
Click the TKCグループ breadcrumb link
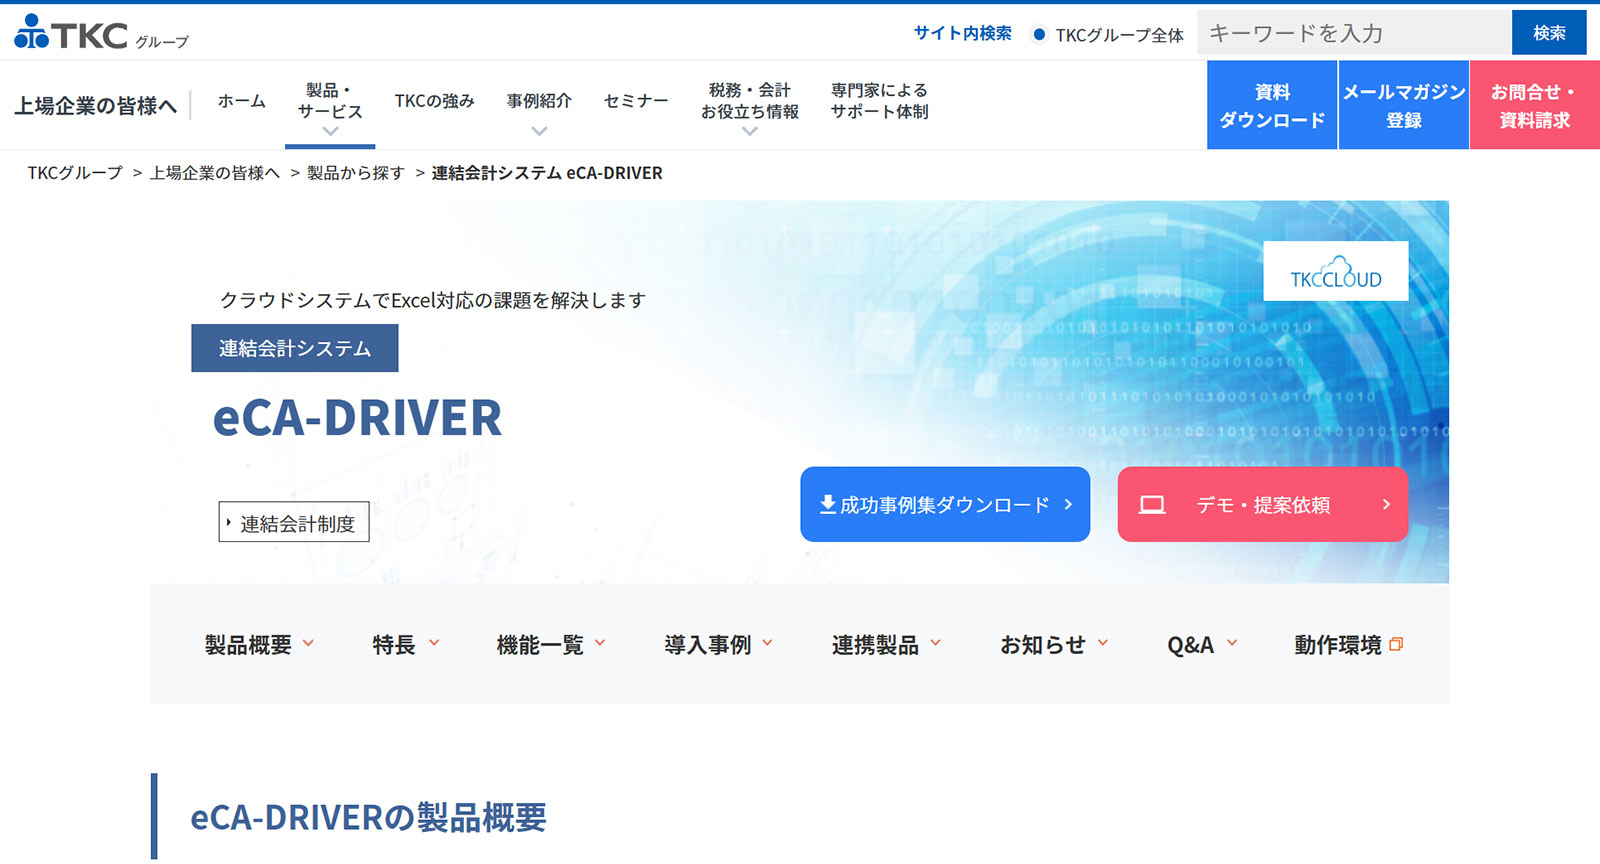pos(75,173)
